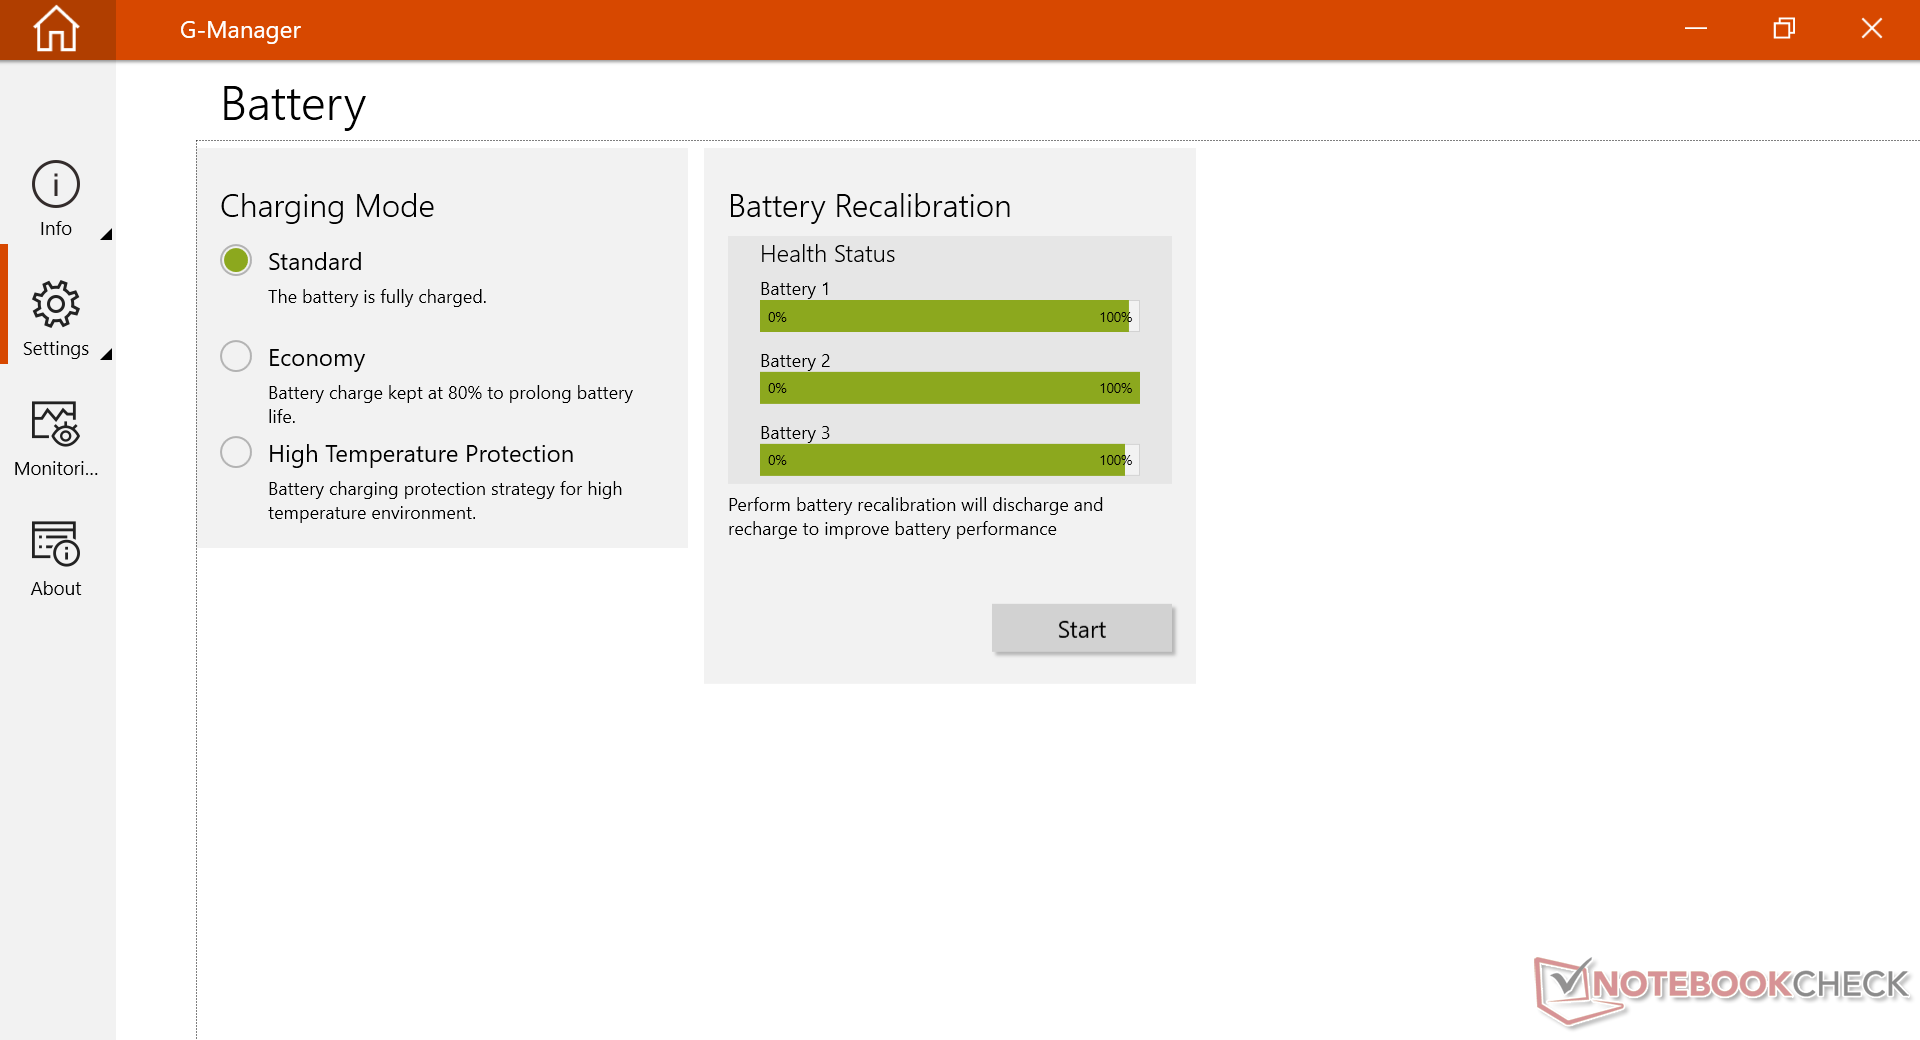Click the Battery Recalibration heading

pos(870,206)
